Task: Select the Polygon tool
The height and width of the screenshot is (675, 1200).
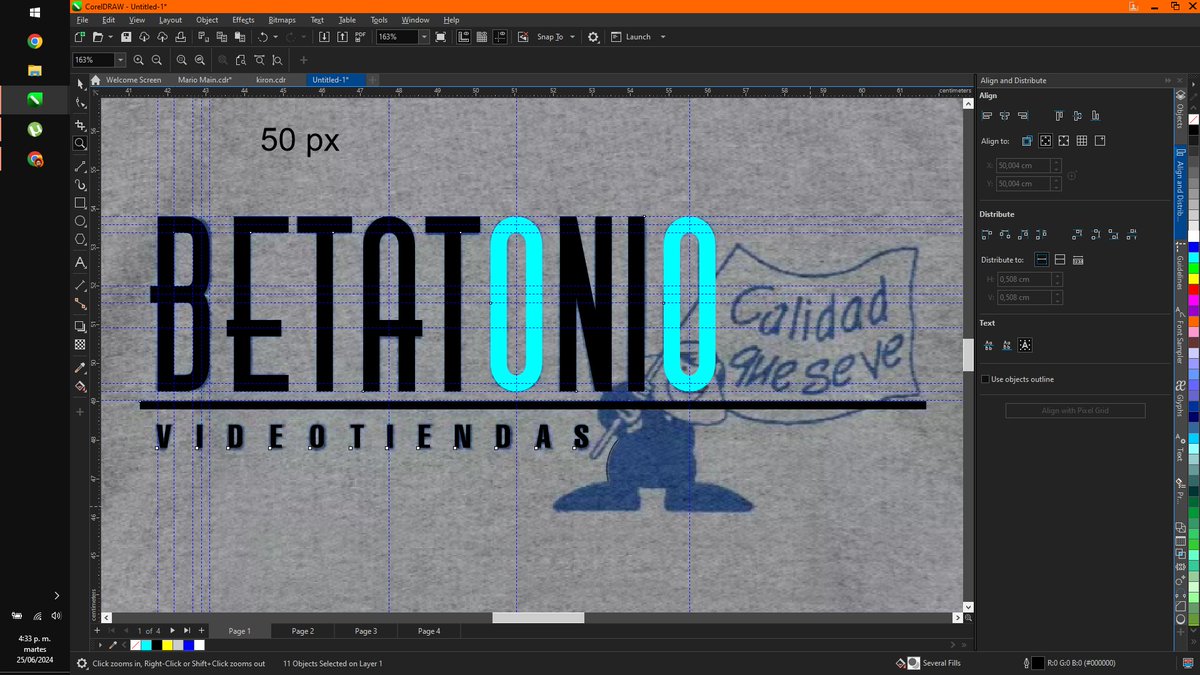Action: (81, 239)
